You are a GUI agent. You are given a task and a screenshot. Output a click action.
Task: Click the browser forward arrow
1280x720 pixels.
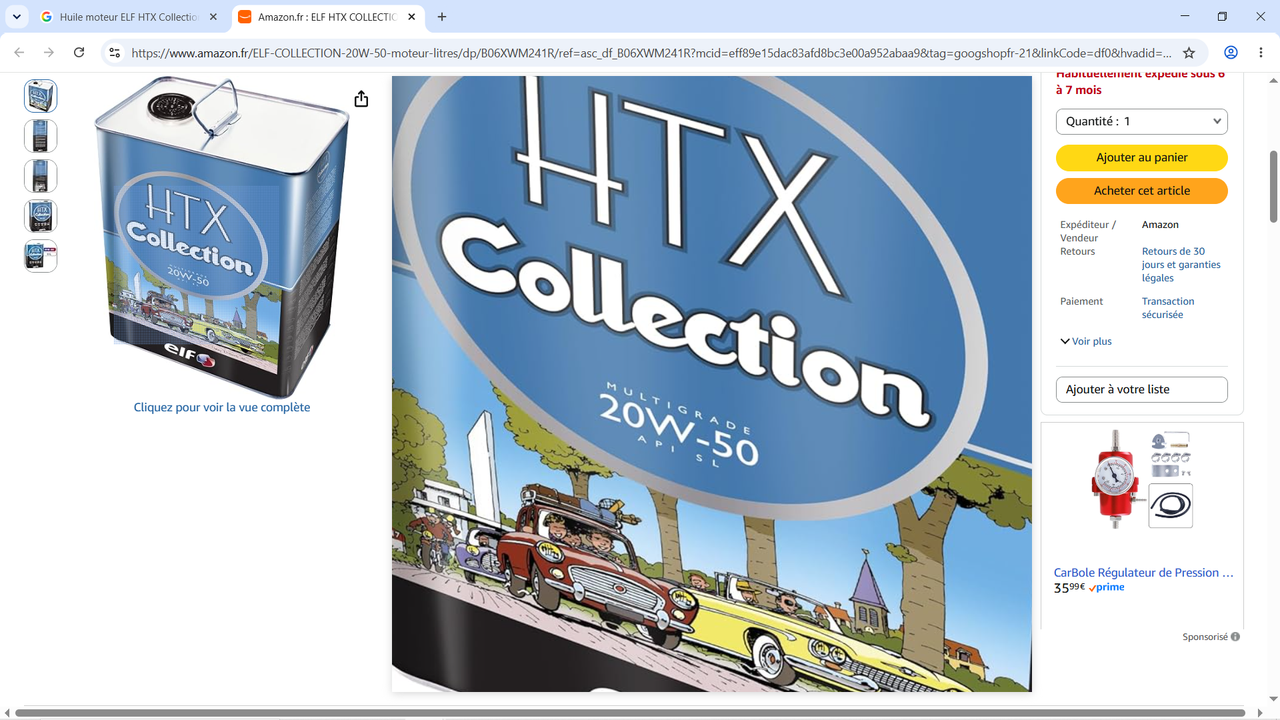point(49,53)
